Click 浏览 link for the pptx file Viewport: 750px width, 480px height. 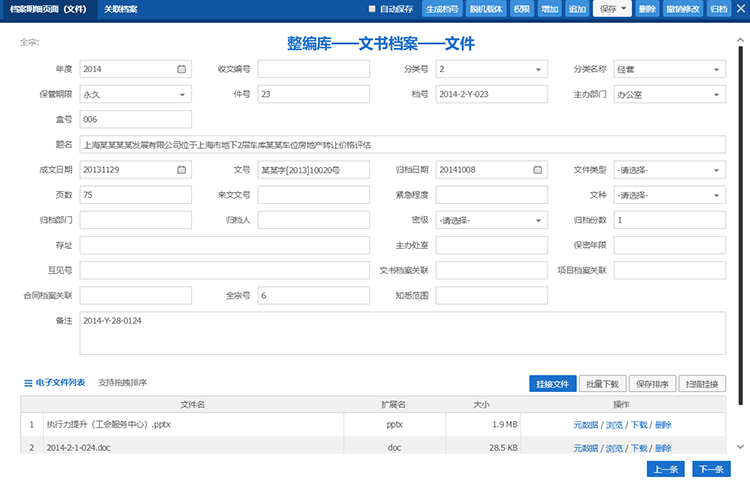coord(615,425)
